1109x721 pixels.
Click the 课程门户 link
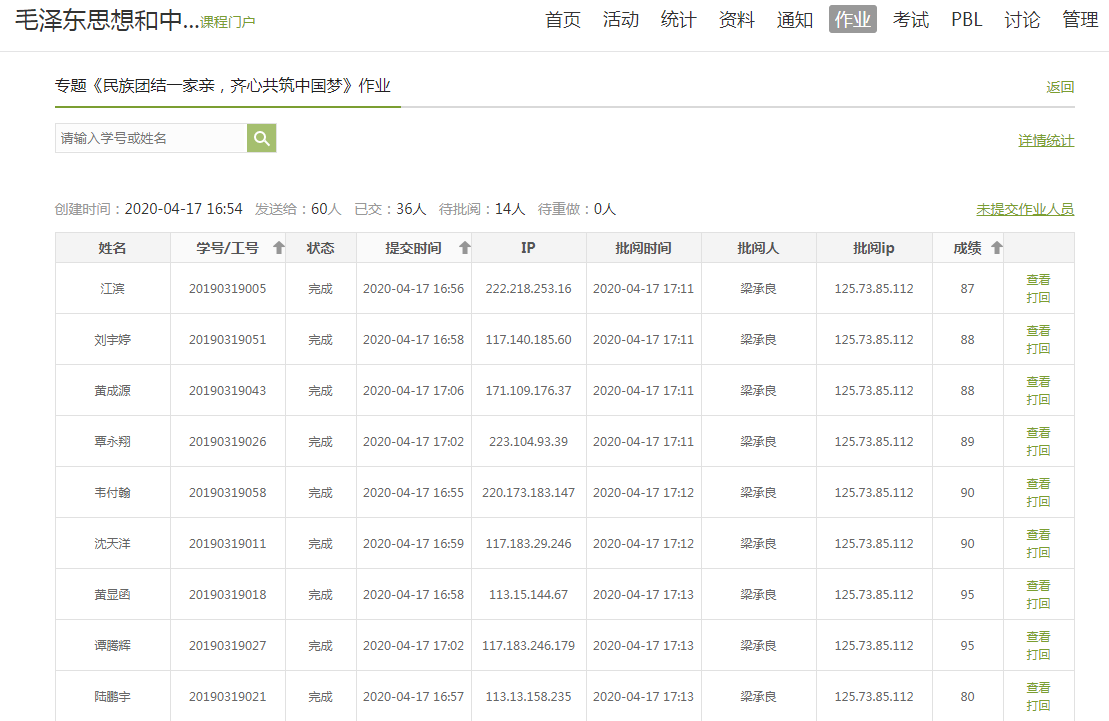[x=227, y=22]
